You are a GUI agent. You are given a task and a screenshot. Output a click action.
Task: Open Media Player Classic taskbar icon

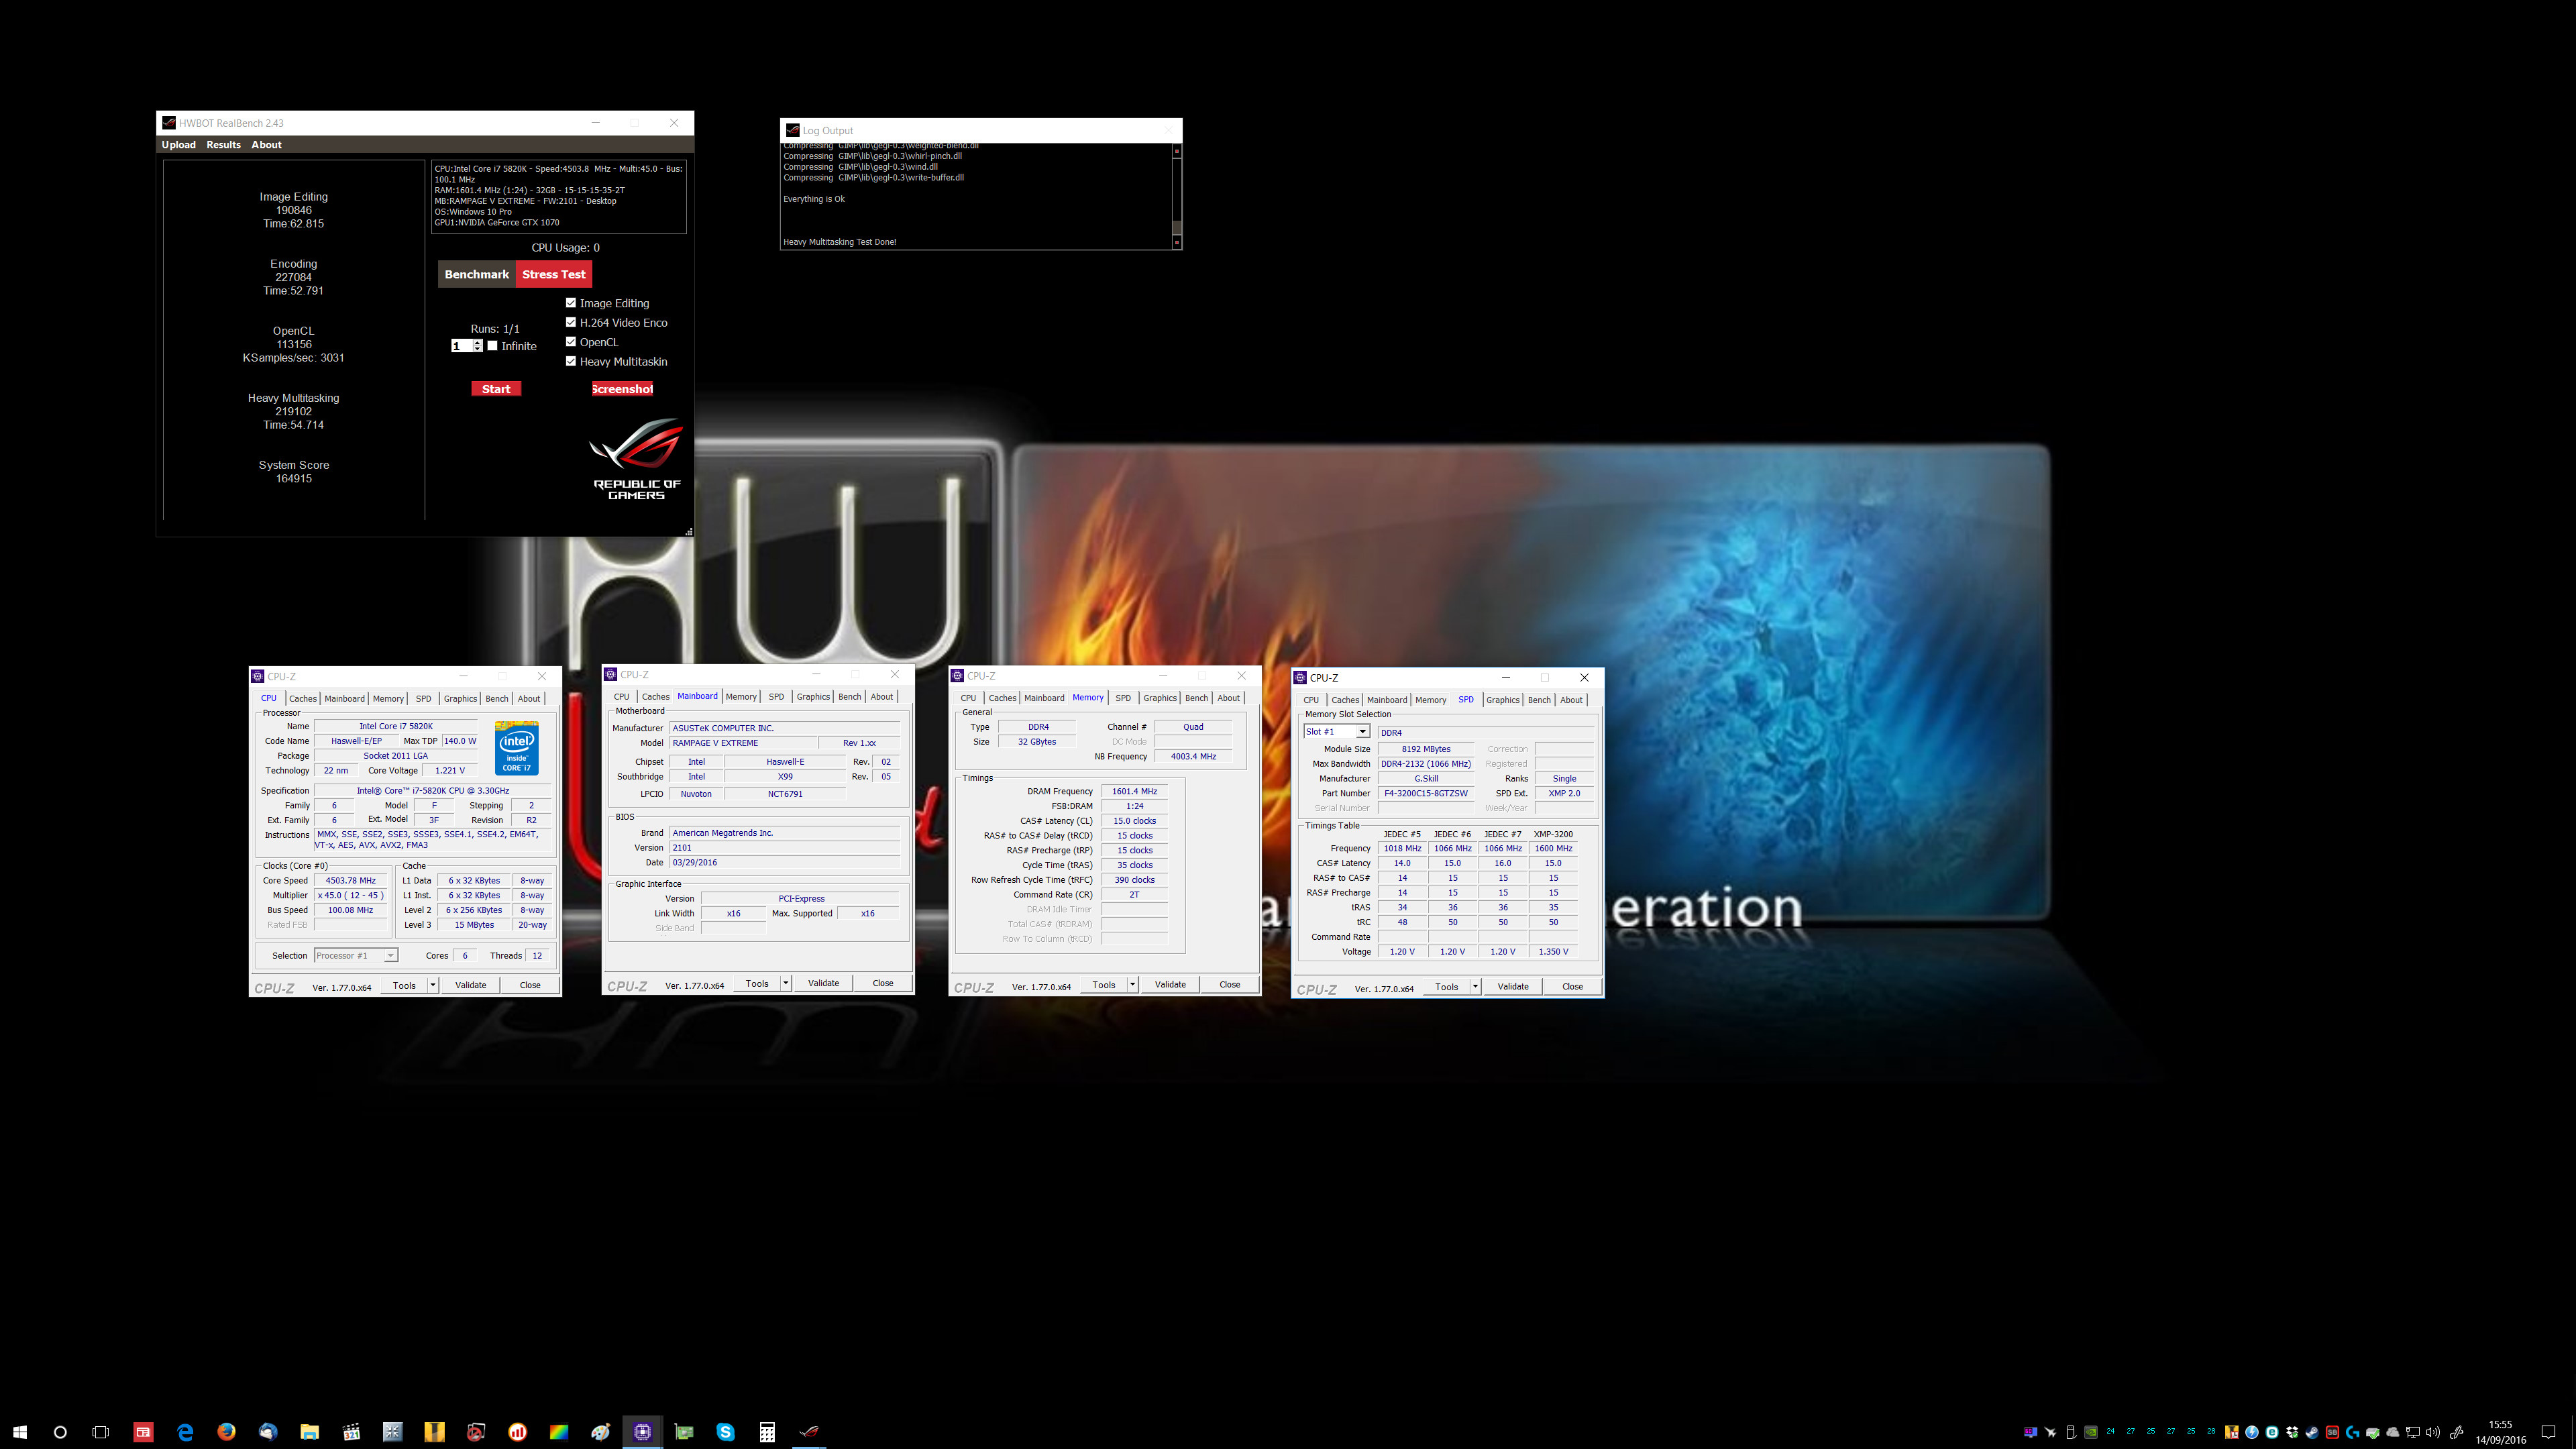pyautogui.click(x=351, y=1432)
